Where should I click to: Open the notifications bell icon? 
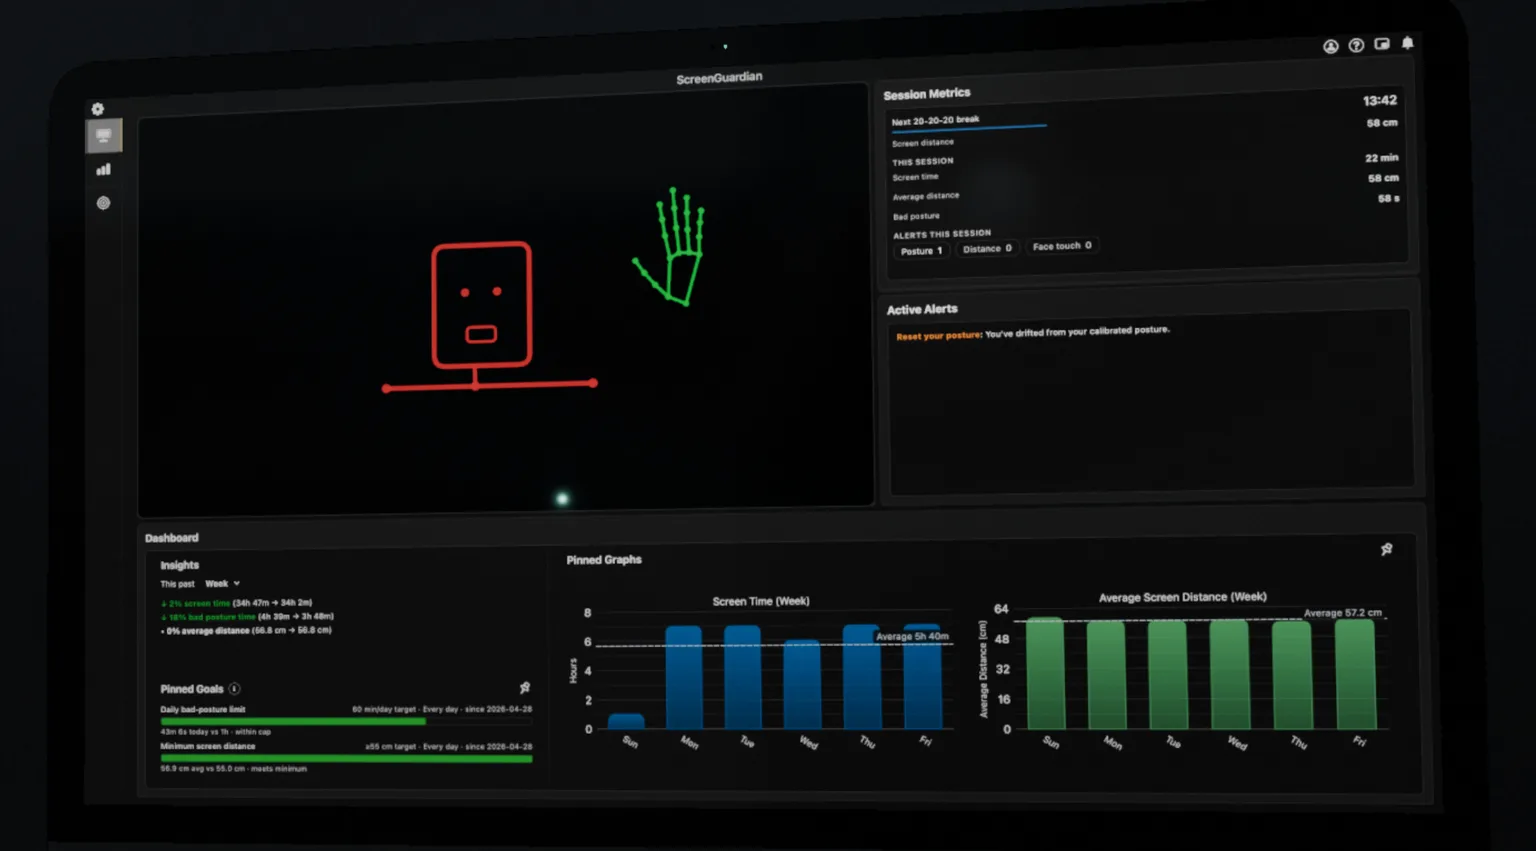coord(1407,43)
